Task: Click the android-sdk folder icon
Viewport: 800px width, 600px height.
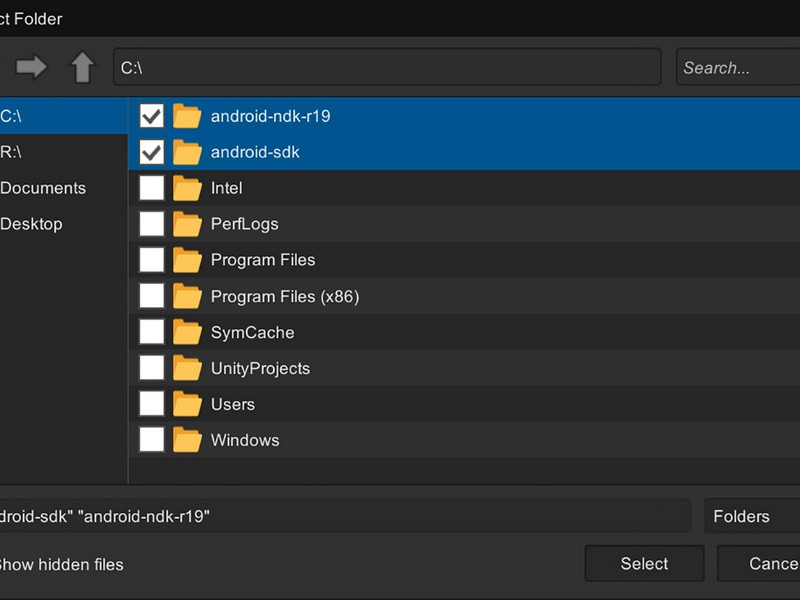Action: pos(187,152)
